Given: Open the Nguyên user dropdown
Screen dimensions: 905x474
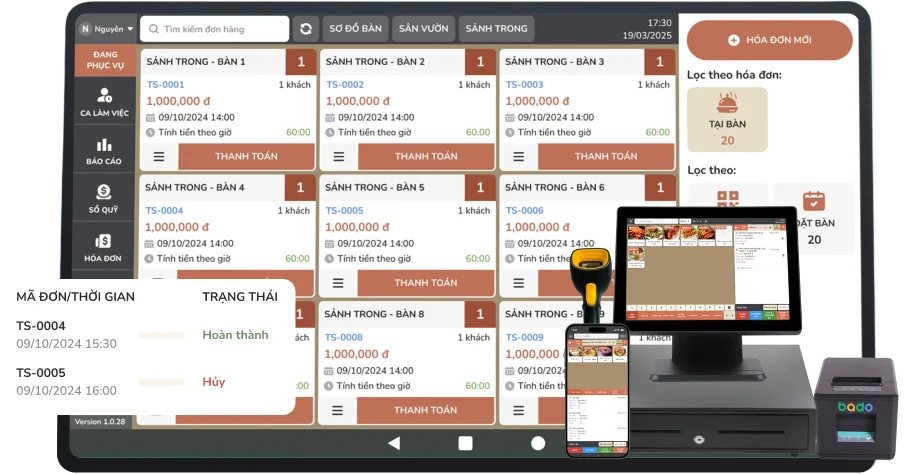Looking at the screenshot, I should tap(106, 29).
